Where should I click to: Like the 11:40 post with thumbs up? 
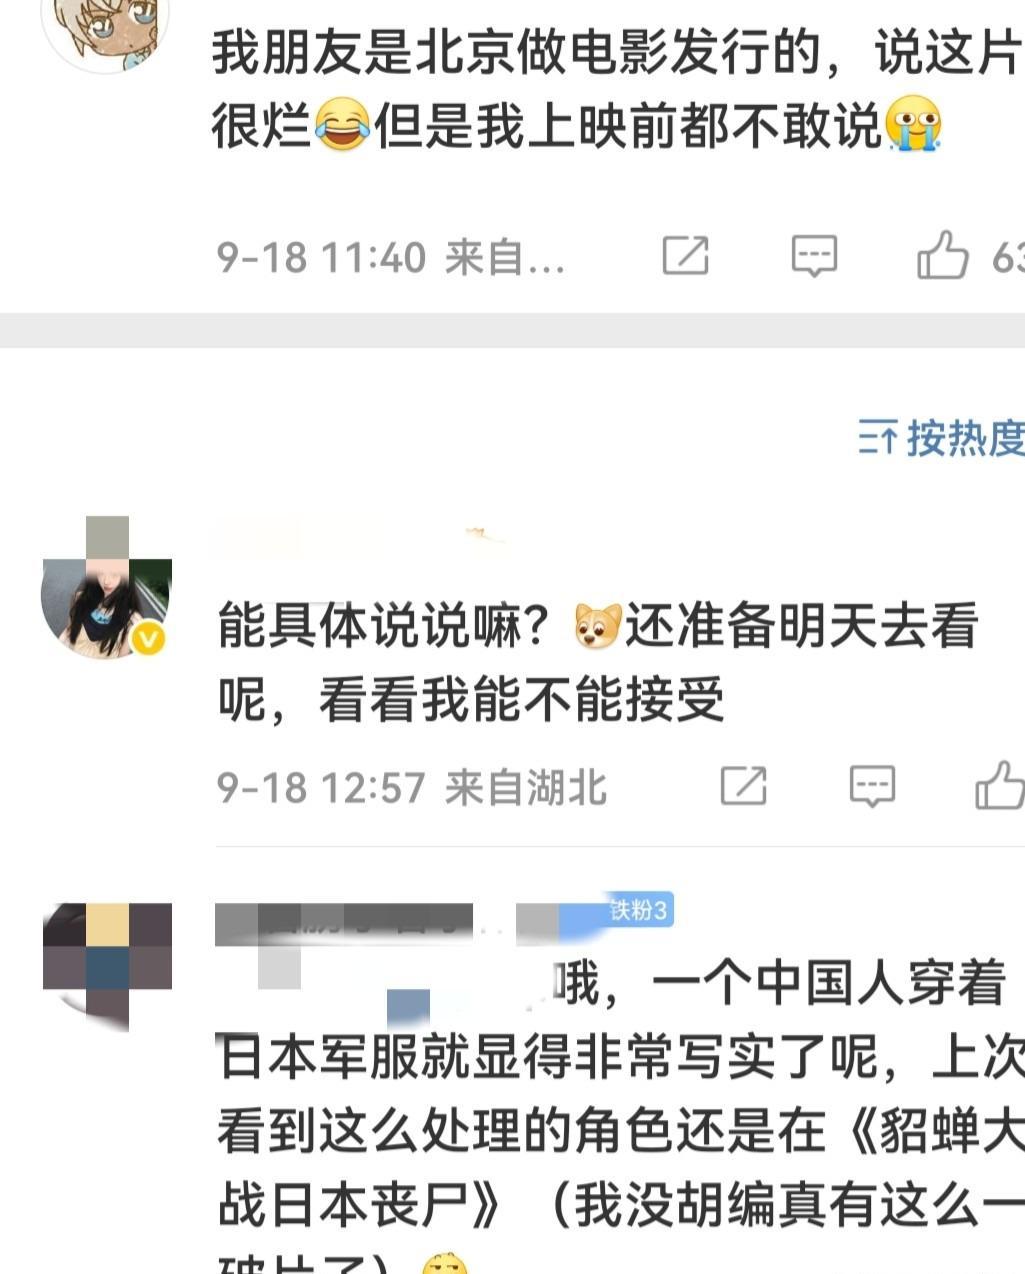943,254
